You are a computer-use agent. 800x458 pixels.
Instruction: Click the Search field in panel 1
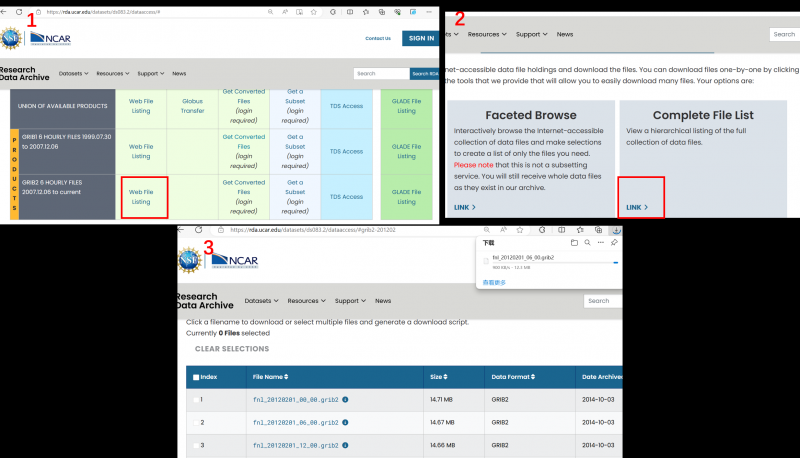tap(380, 73)
